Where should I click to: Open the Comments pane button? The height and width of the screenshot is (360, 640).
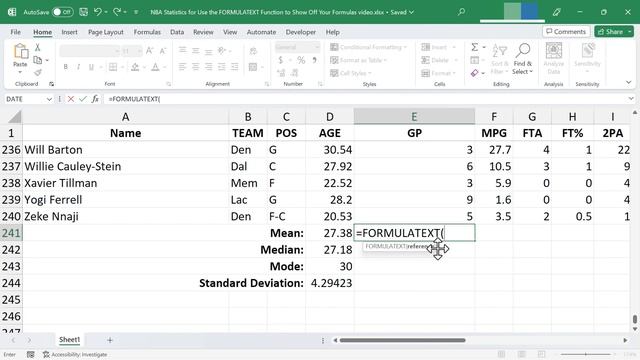[x=566, y=31]
